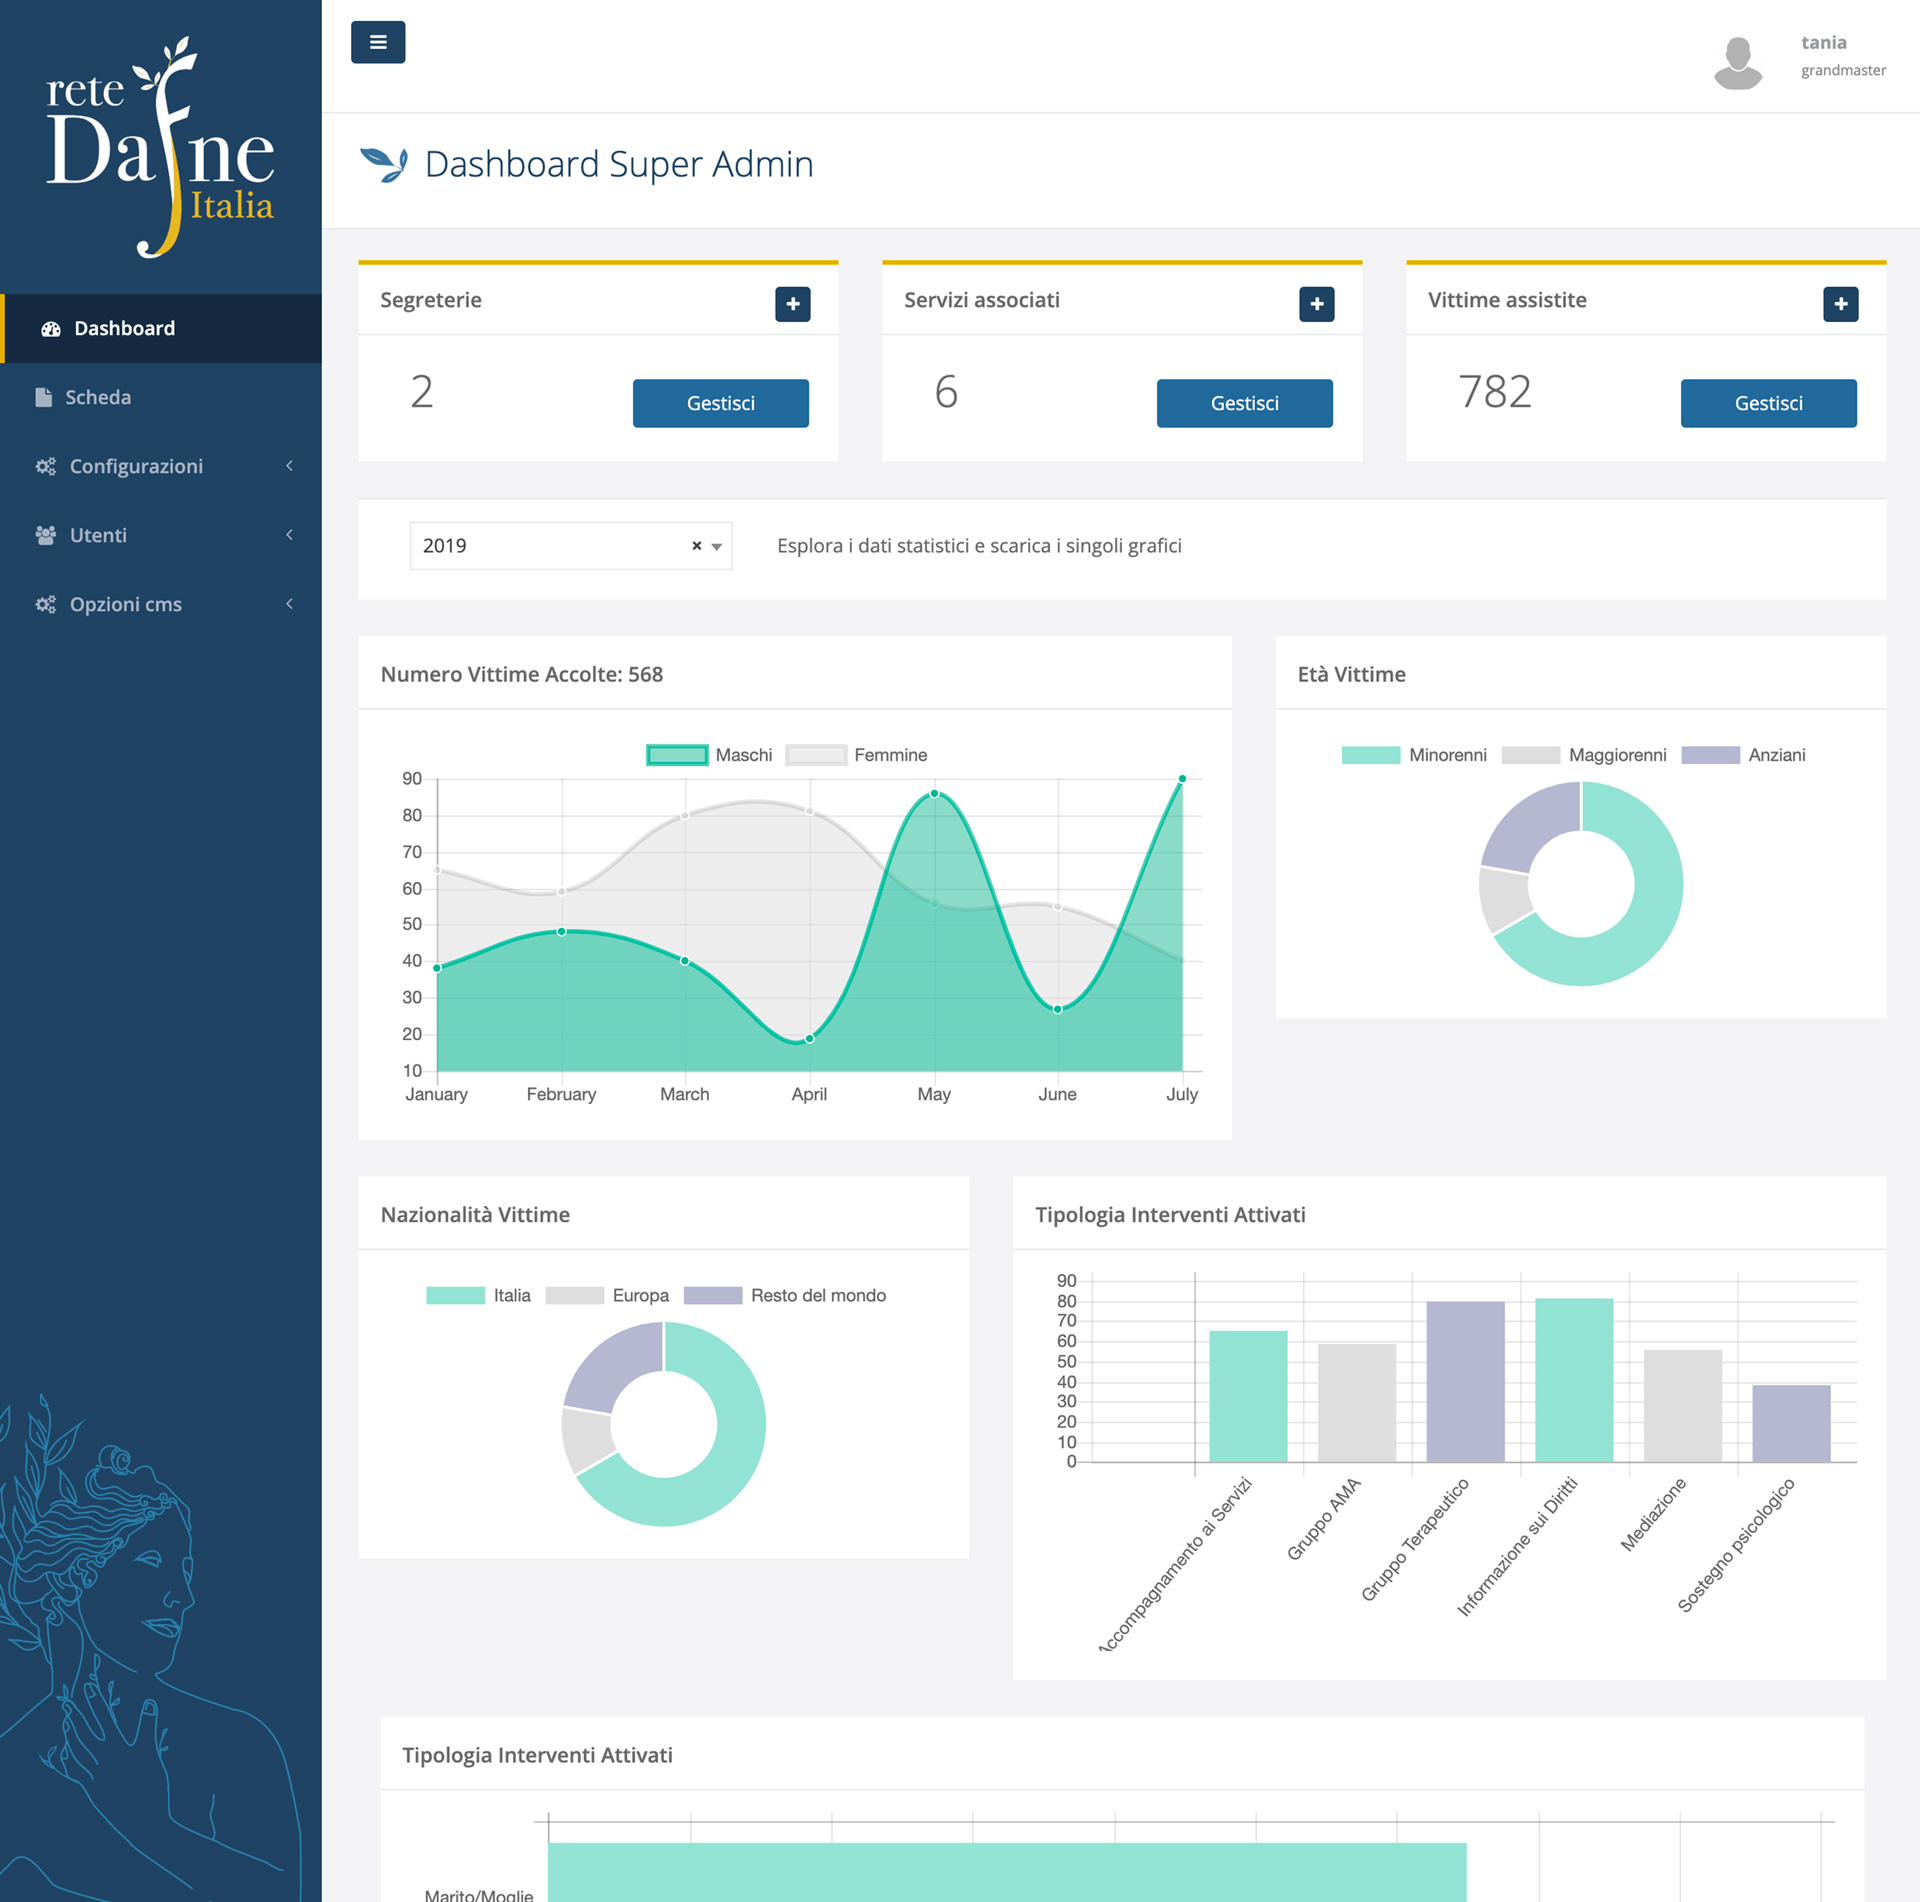Screen dimensions: 1920x1902
Task: Toggle the Maschi legend series
Action: (x=710, y=755)
